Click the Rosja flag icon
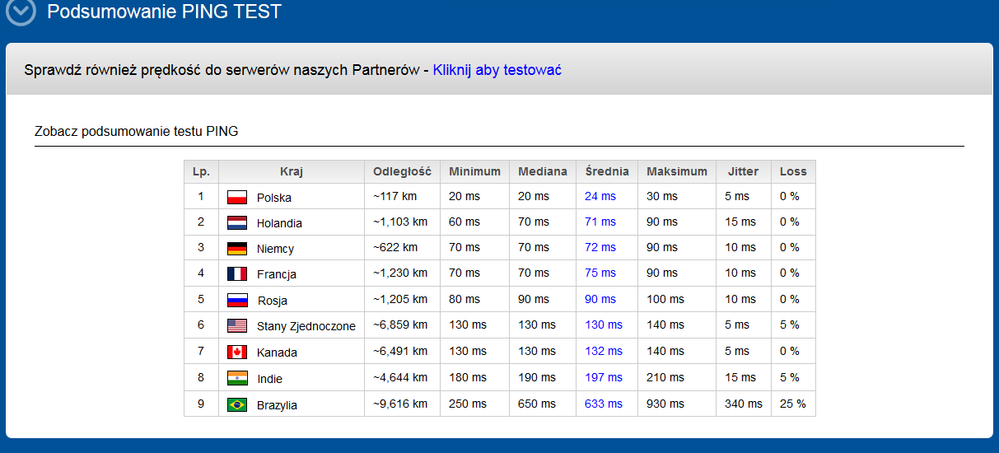Viewport: 999px width, 453px height. (237, 300)
